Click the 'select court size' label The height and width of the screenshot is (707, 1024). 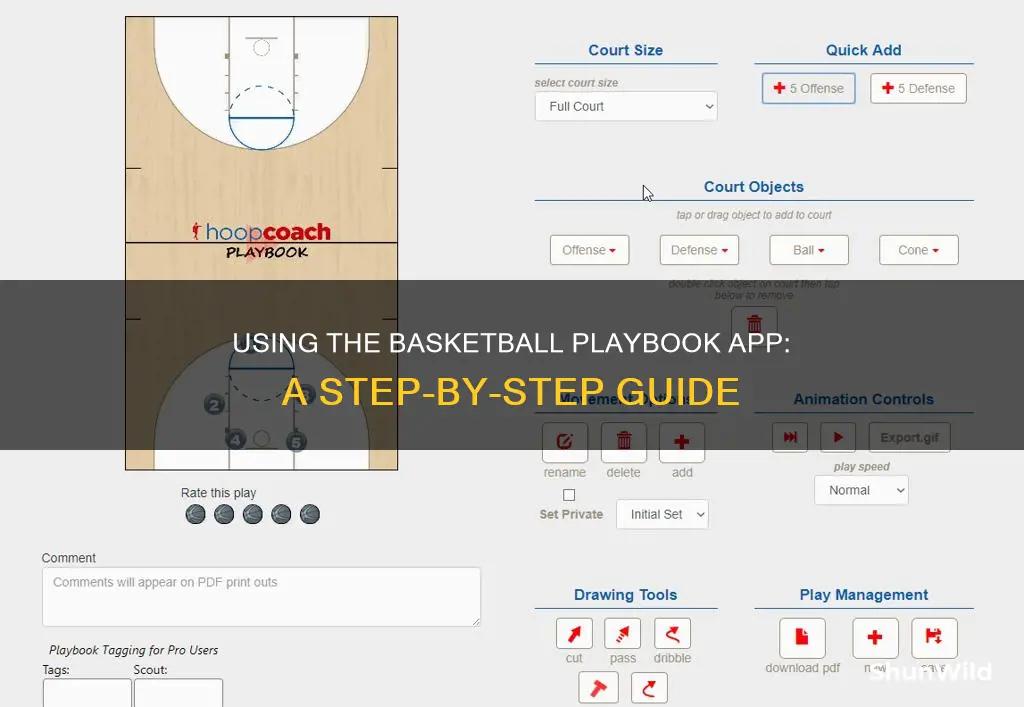(576, 83)
